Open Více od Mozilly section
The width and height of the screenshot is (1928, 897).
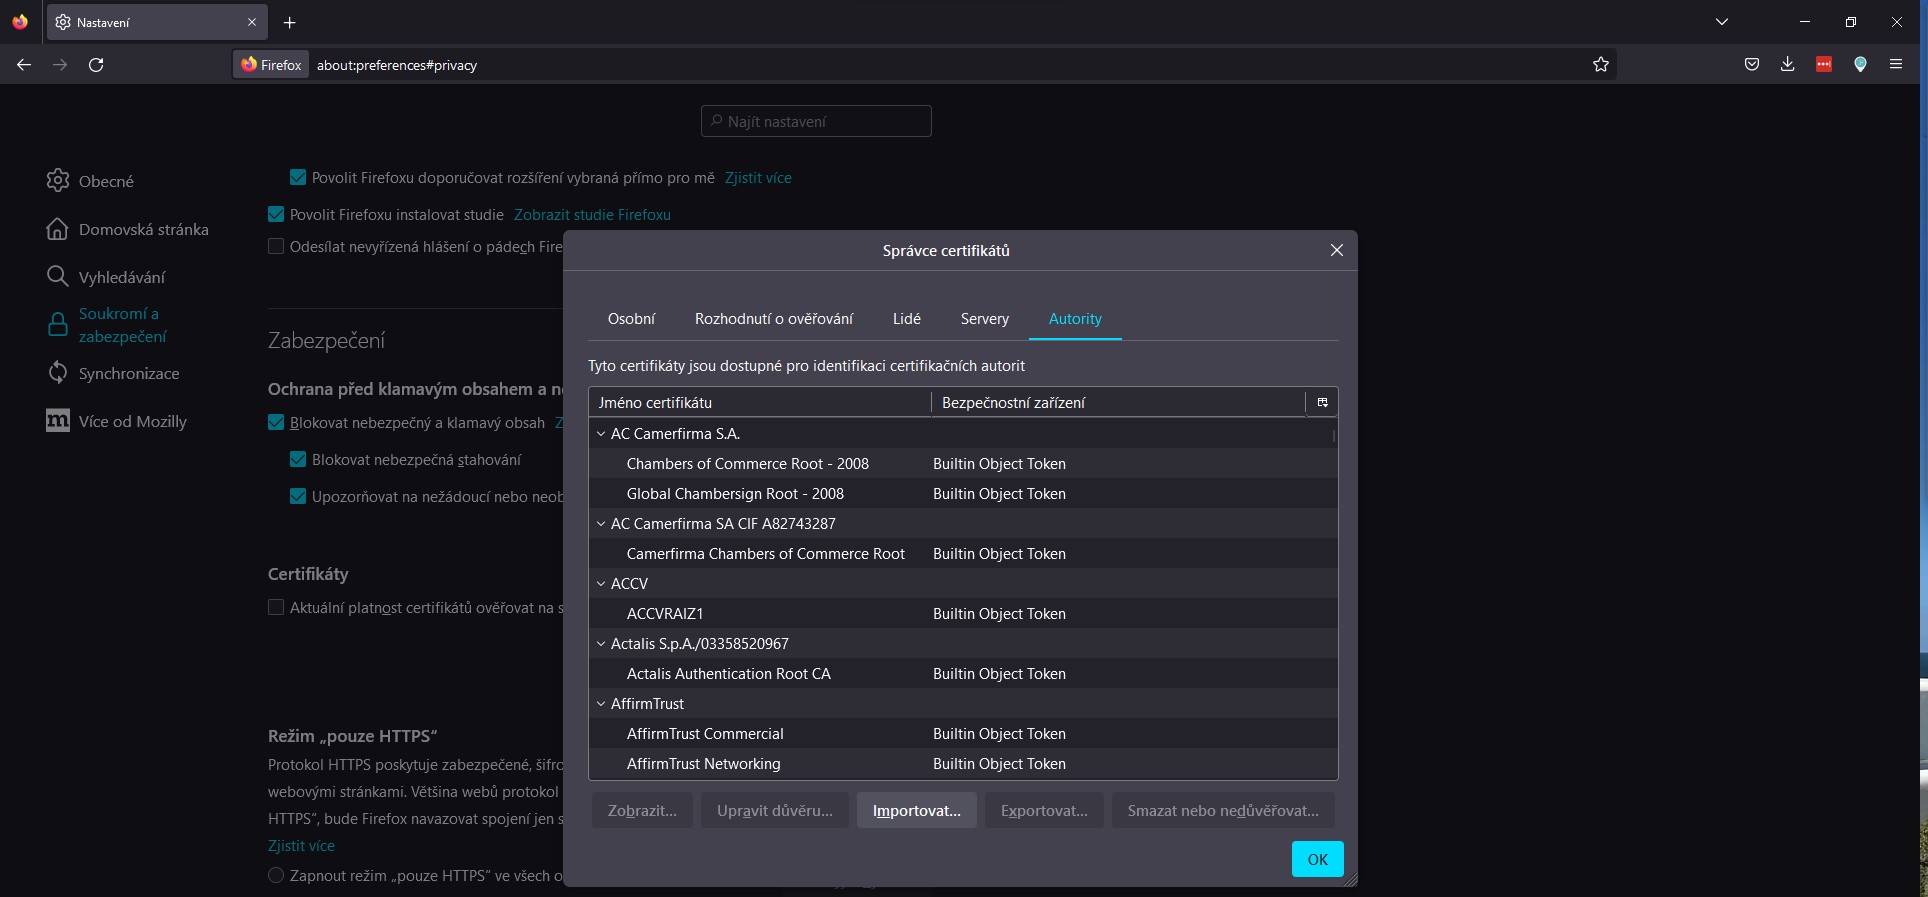tap(117, 421)
